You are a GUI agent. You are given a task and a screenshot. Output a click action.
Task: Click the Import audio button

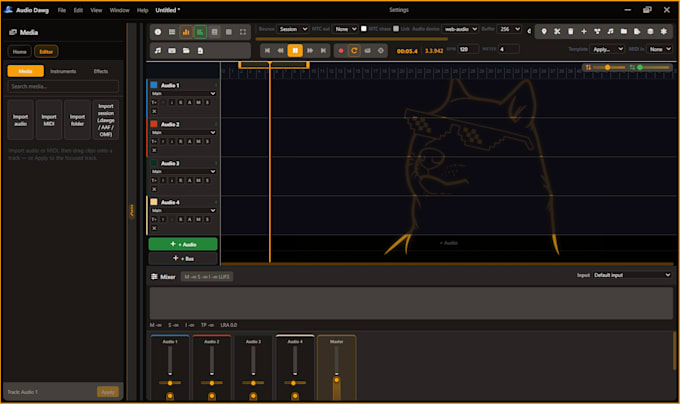tap(20, 120)
